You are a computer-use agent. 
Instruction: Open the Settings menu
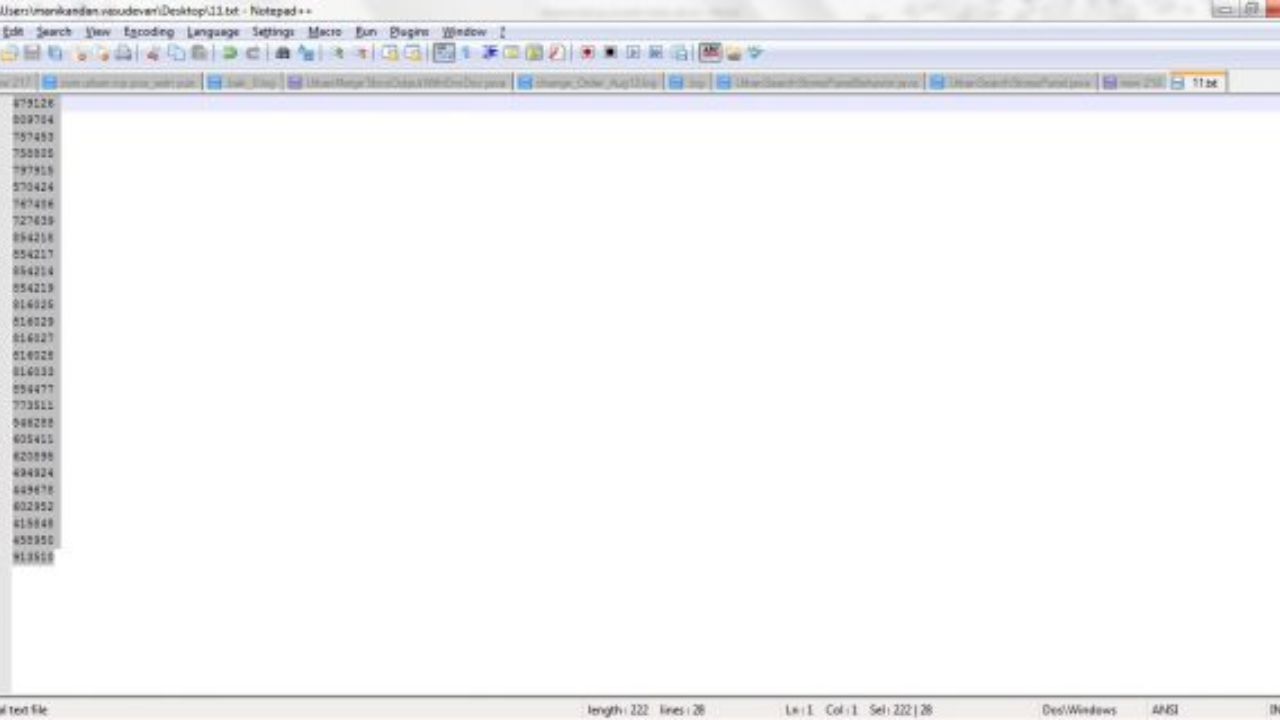pos(273,32)
